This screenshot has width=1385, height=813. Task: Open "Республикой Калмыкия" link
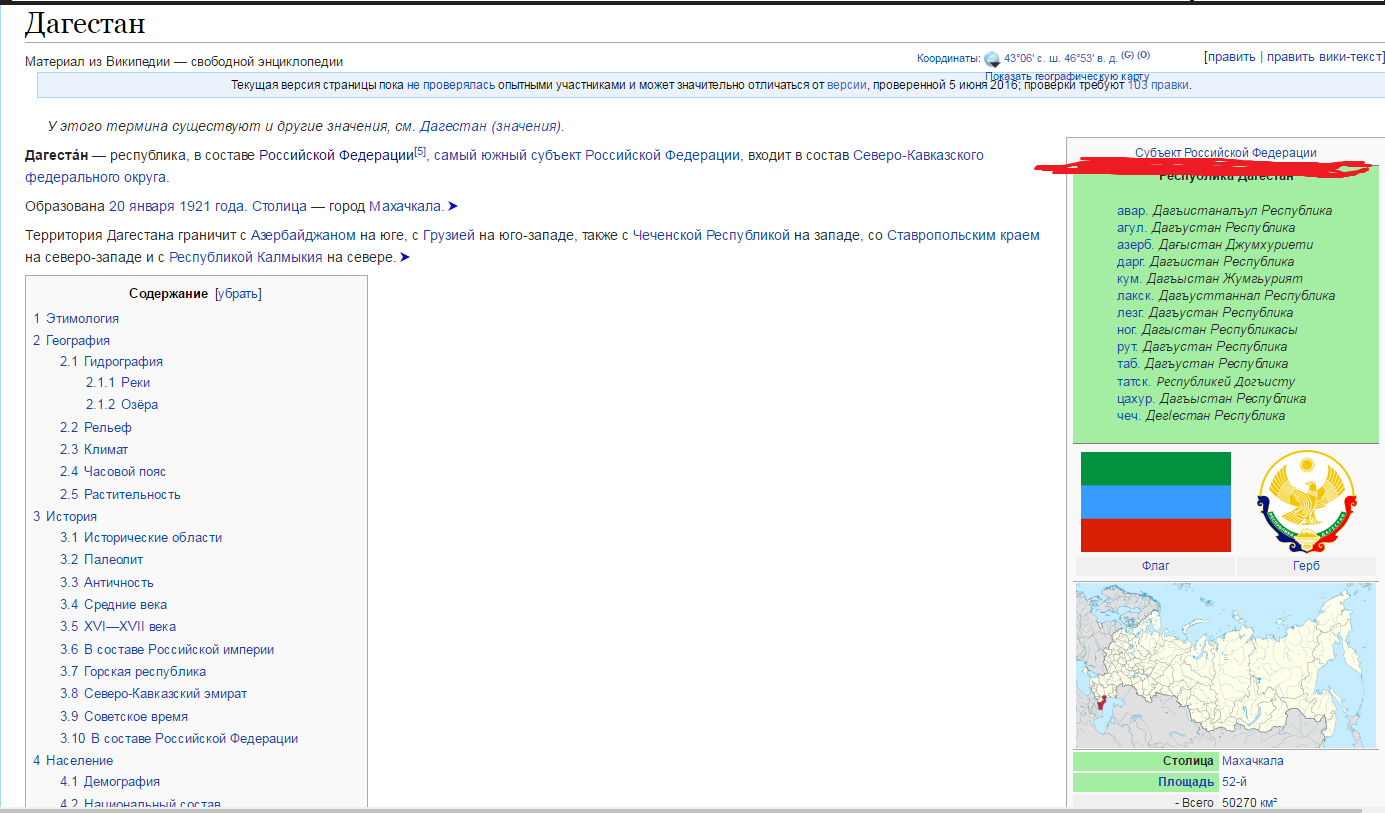[246, 258]
